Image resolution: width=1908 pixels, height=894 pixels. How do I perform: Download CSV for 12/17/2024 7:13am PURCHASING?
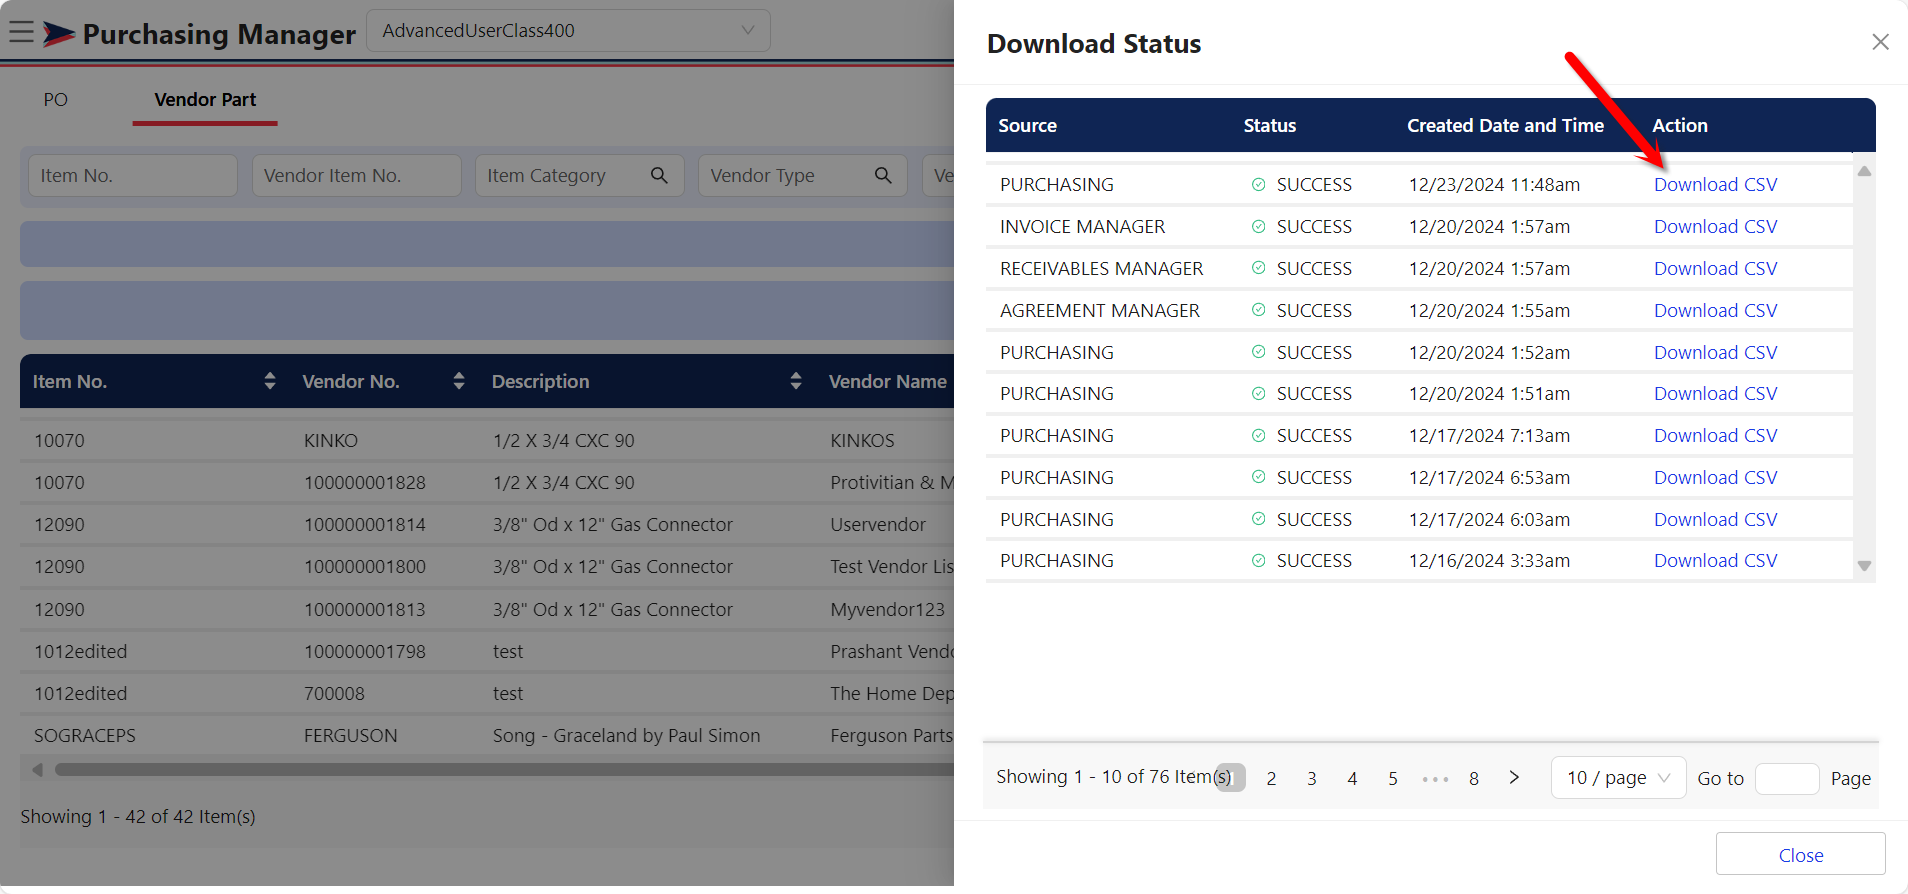pyautogui.click(x=1715, y=436)
